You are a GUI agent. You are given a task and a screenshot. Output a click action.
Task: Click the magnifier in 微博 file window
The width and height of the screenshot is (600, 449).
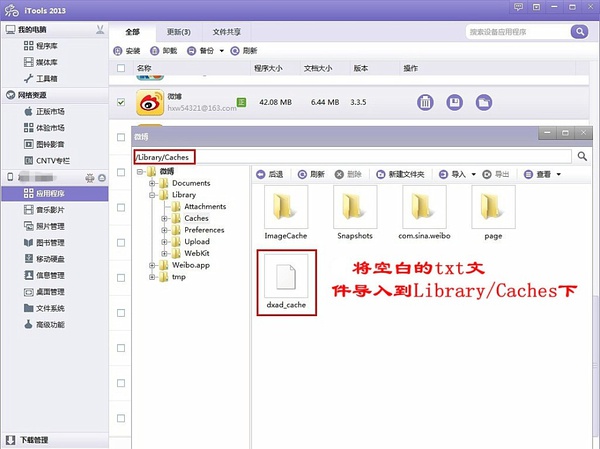[x=582, y=156]
